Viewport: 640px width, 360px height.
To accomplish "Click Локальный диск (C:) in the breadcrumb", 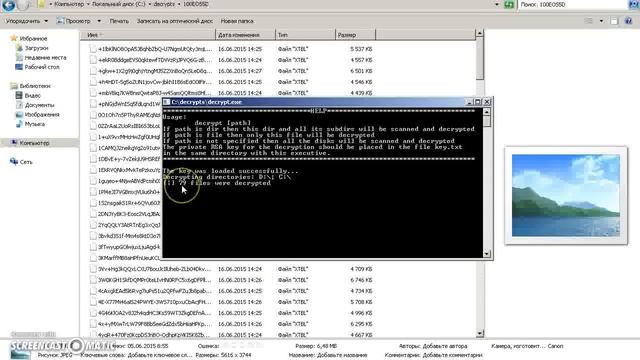I will click(x=119, y=4).
